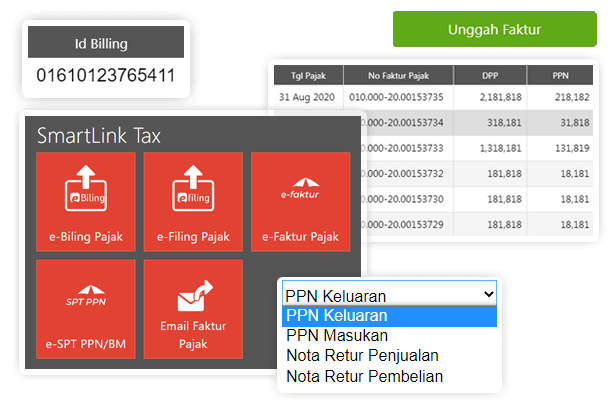Click the No Faktur Pajak column header
611x409 pixels.
(x=398, y=74)
